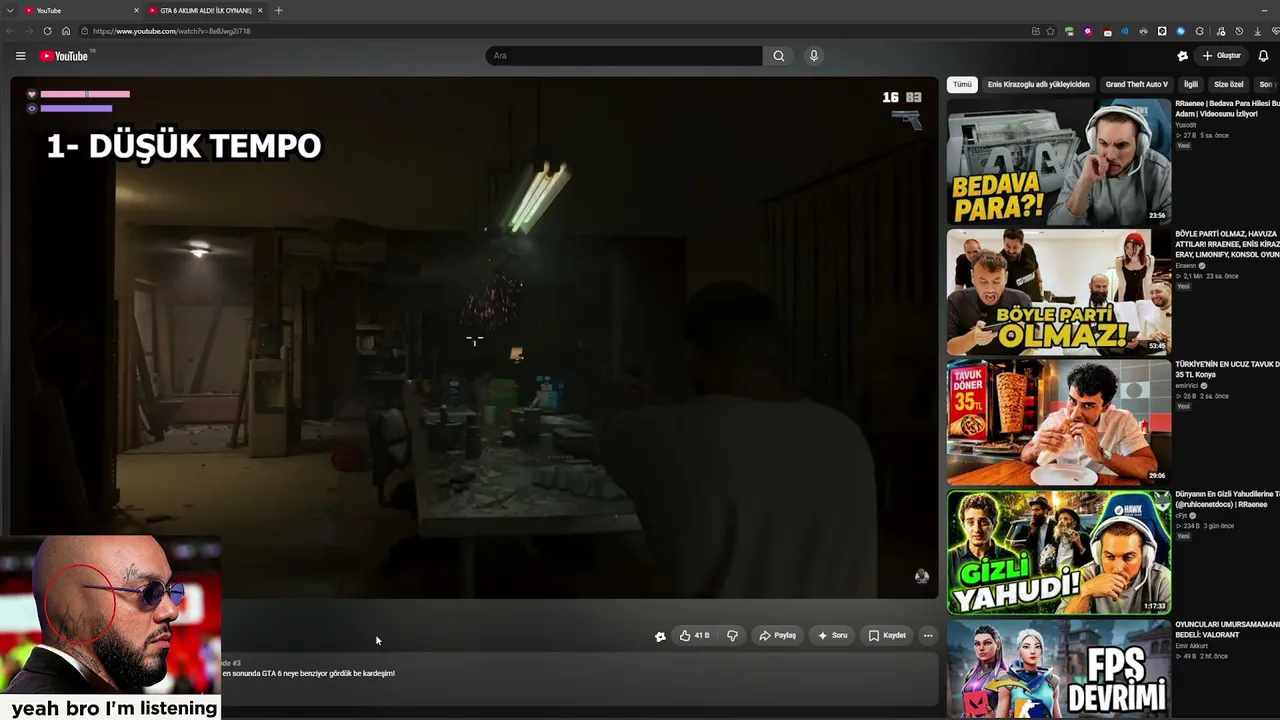The image size is (1280, 720).
Task: Click the green extension icon with badge
Action: 1069,31
